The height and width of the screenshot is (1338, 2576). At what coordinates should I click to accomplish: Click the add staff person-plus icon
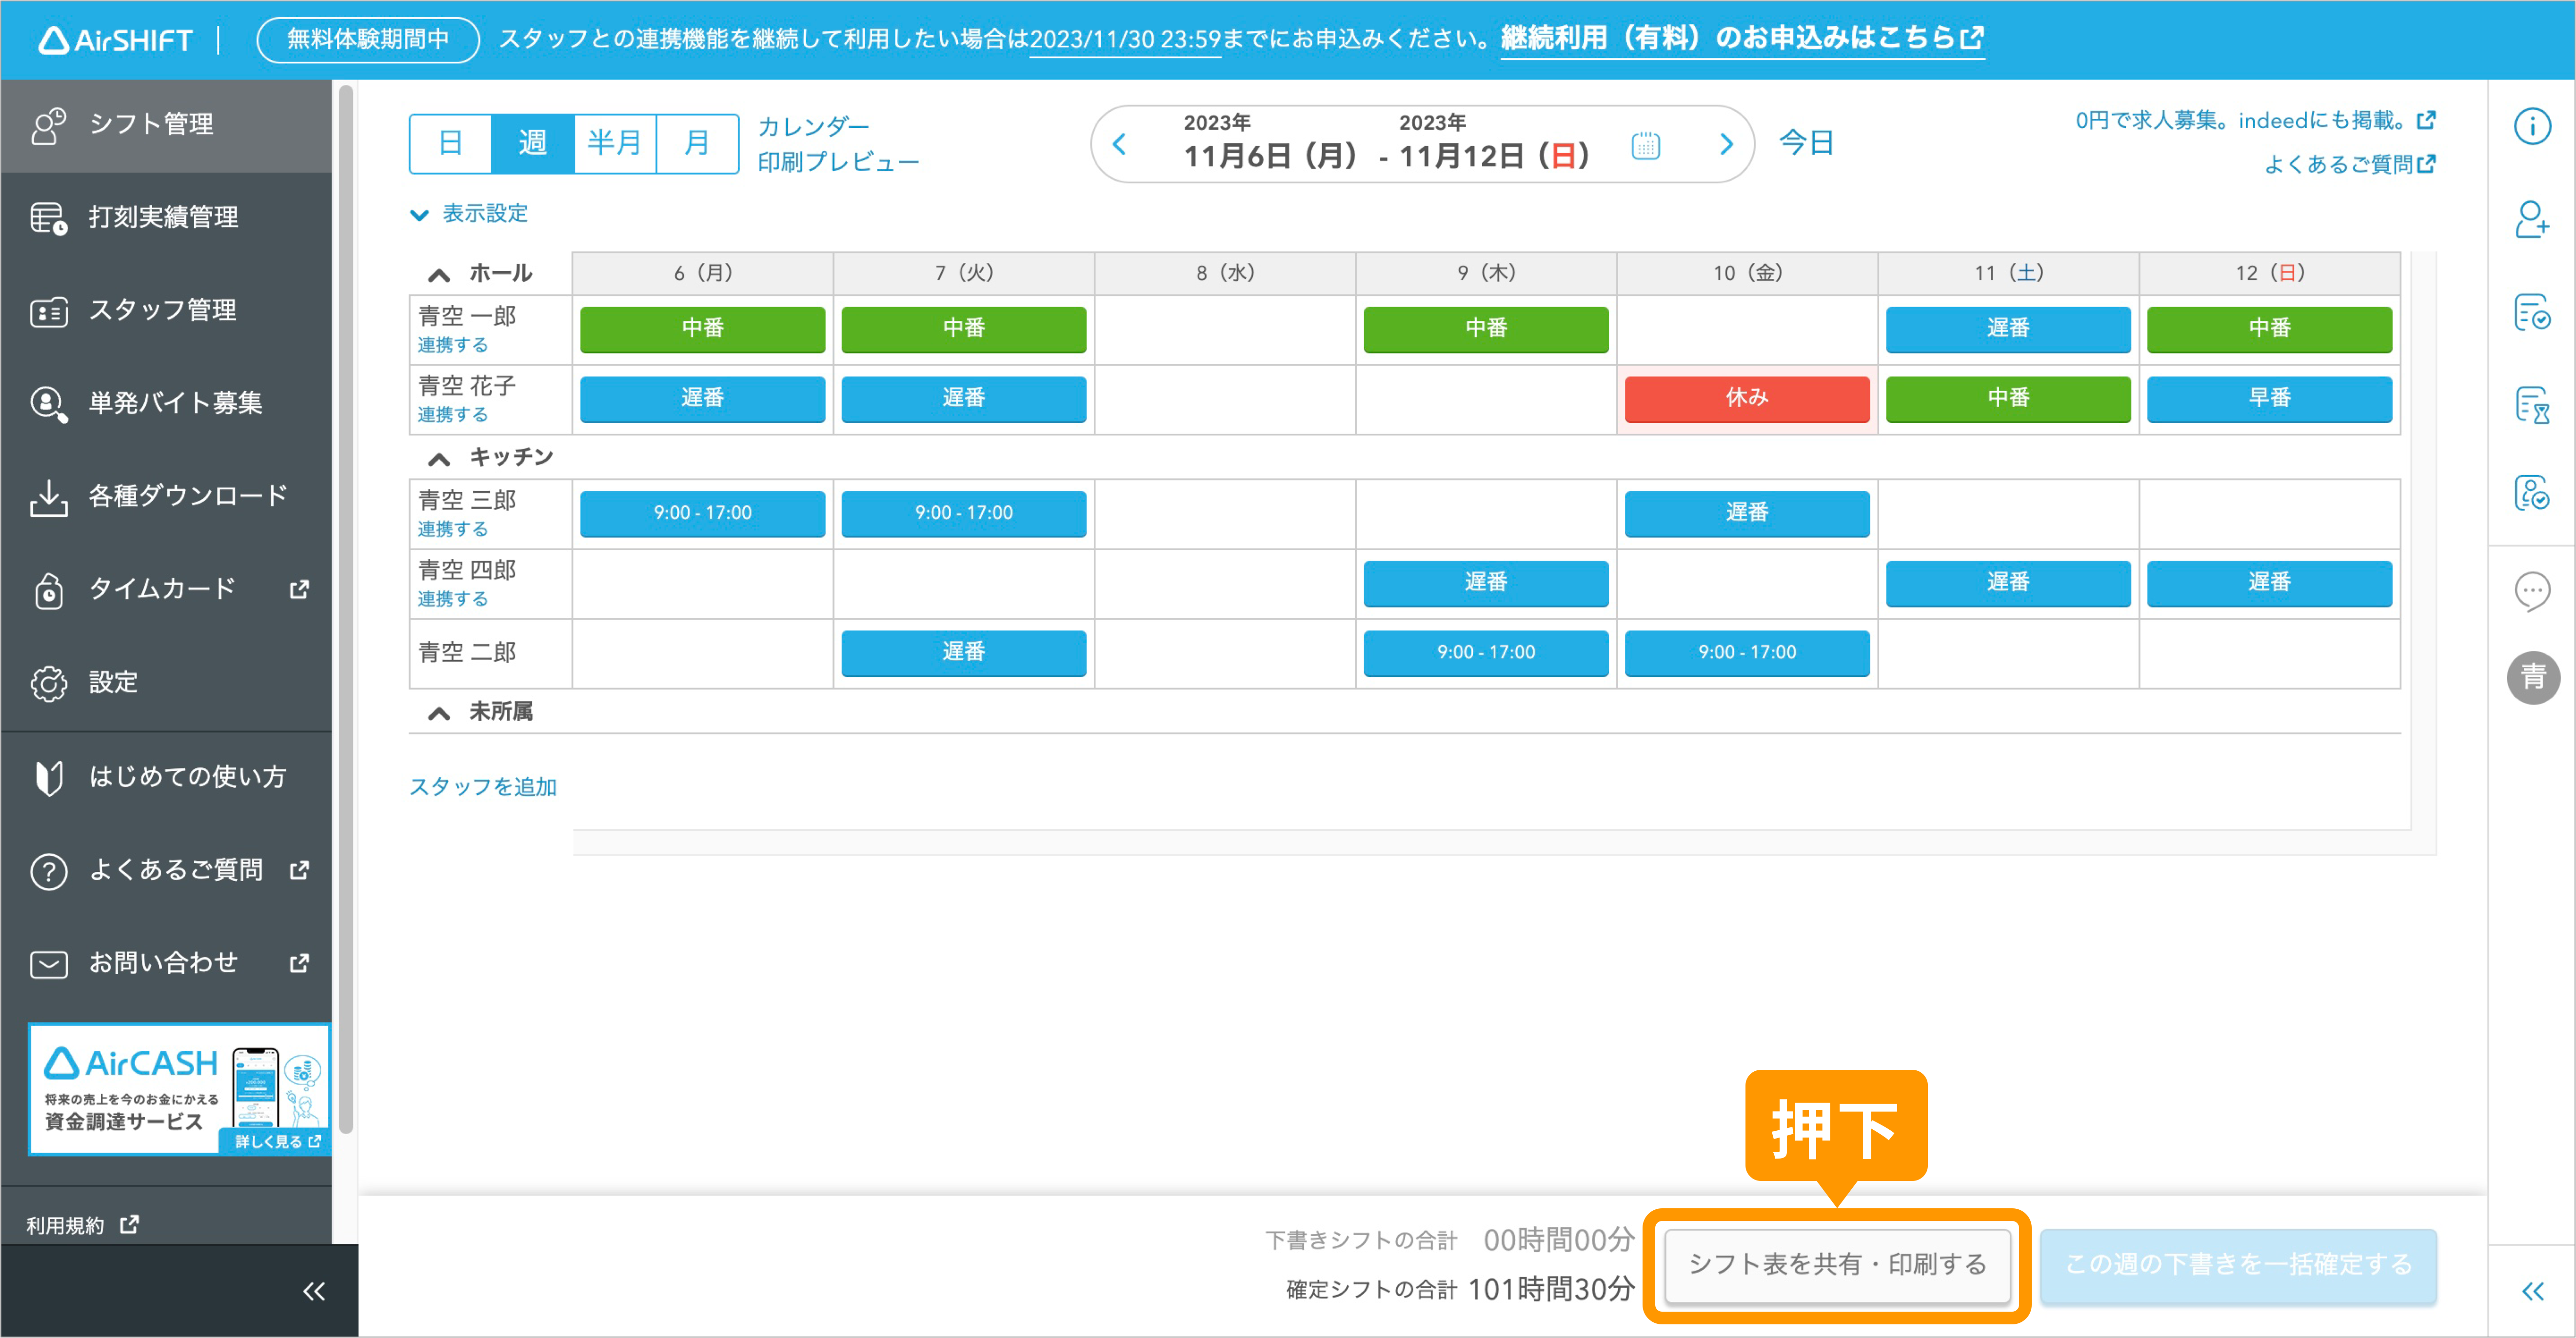coord(2532,220)
